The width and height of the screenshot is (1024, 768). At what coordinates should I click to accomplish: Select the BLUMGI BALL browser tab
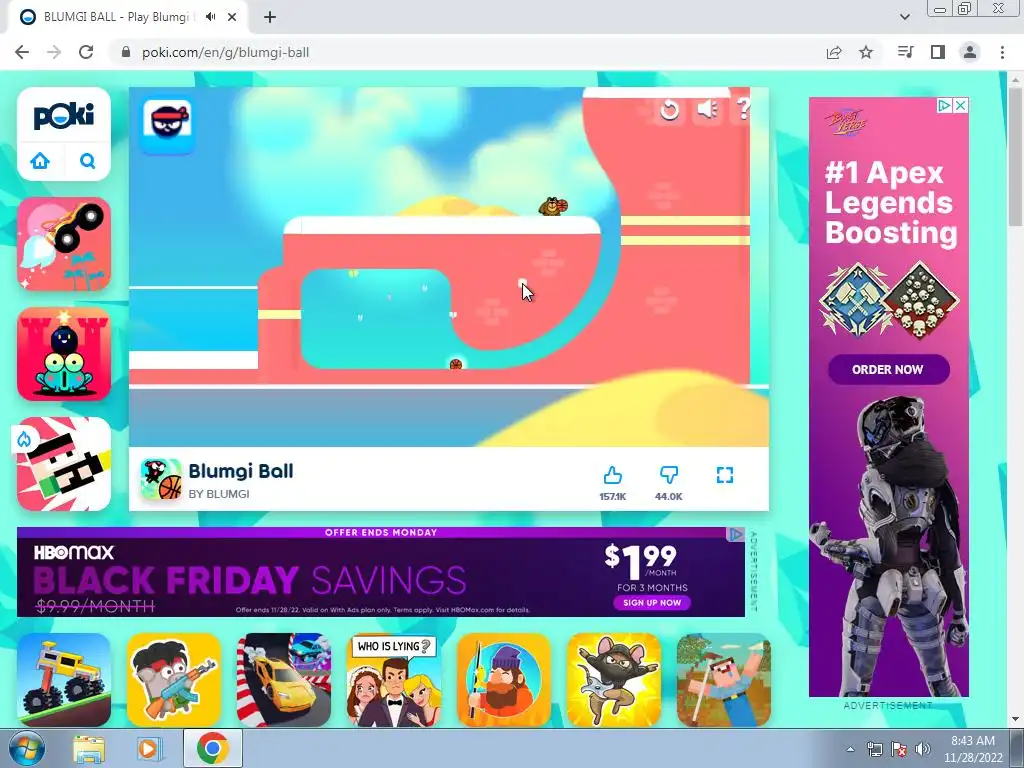click(127, 18)
